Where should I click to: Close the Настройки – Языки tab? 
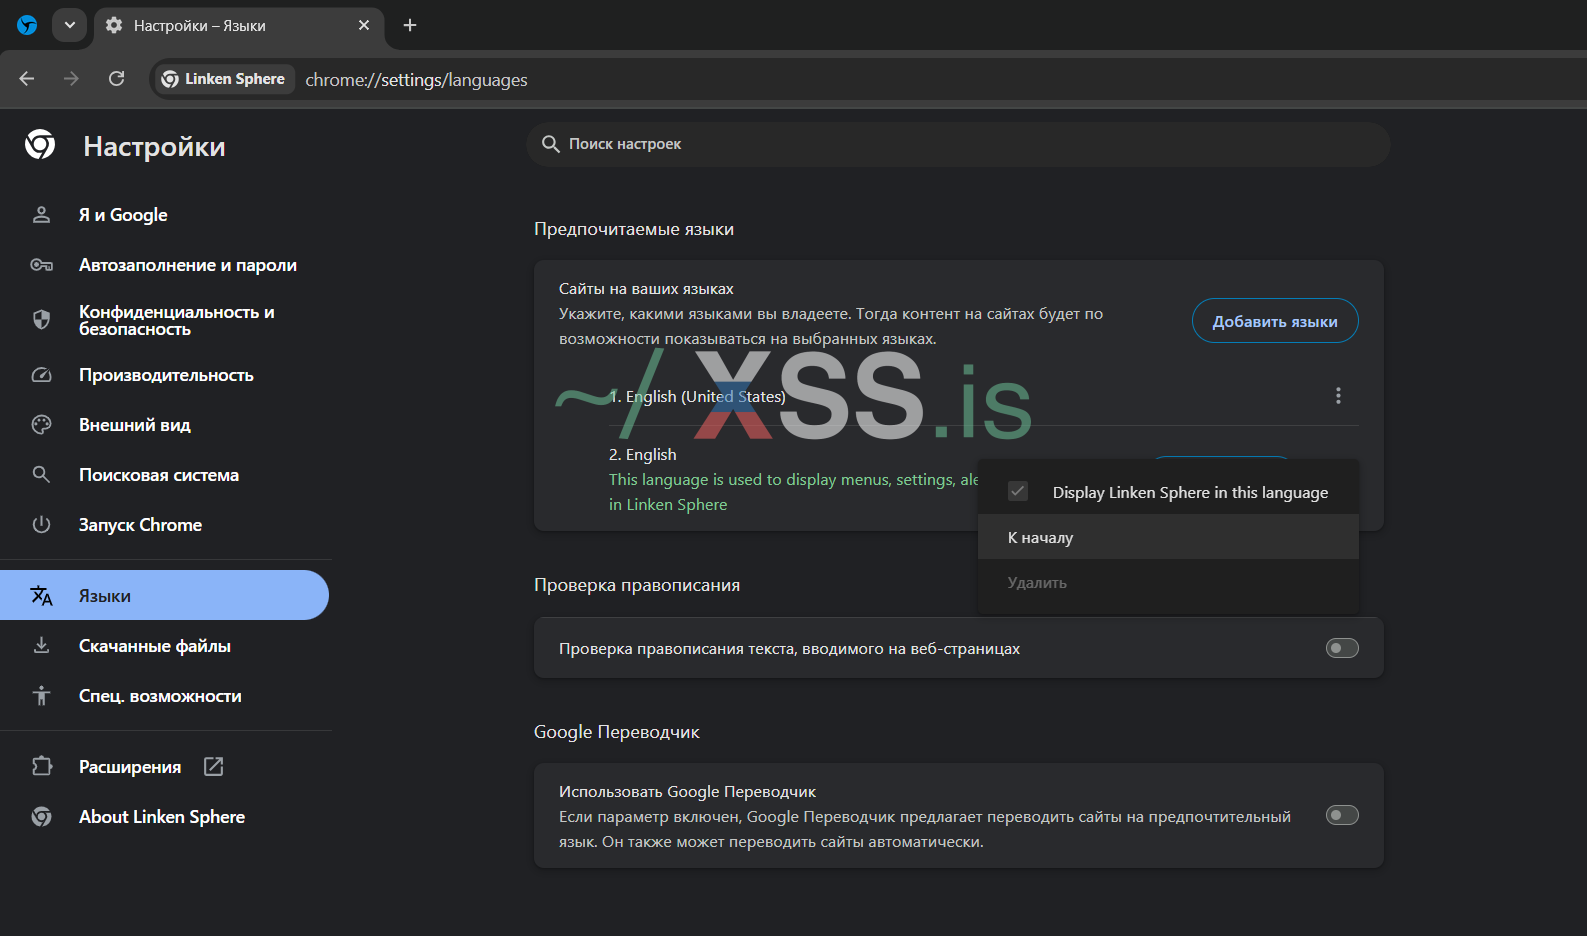pyautogui.click(x=364, y=25)
